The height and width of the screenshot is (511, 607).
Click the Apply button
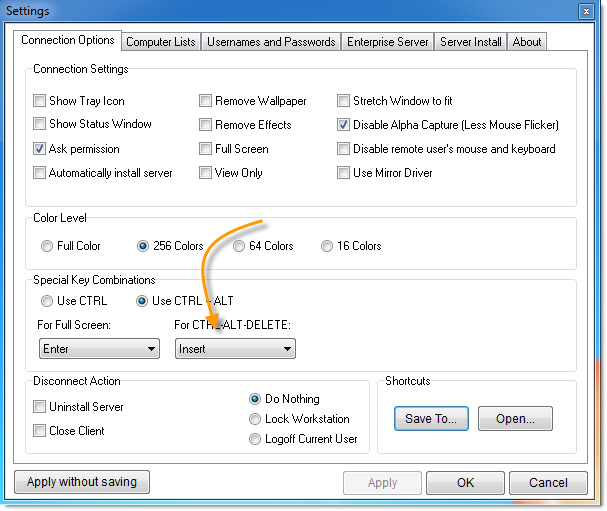[x=382, y=483]
